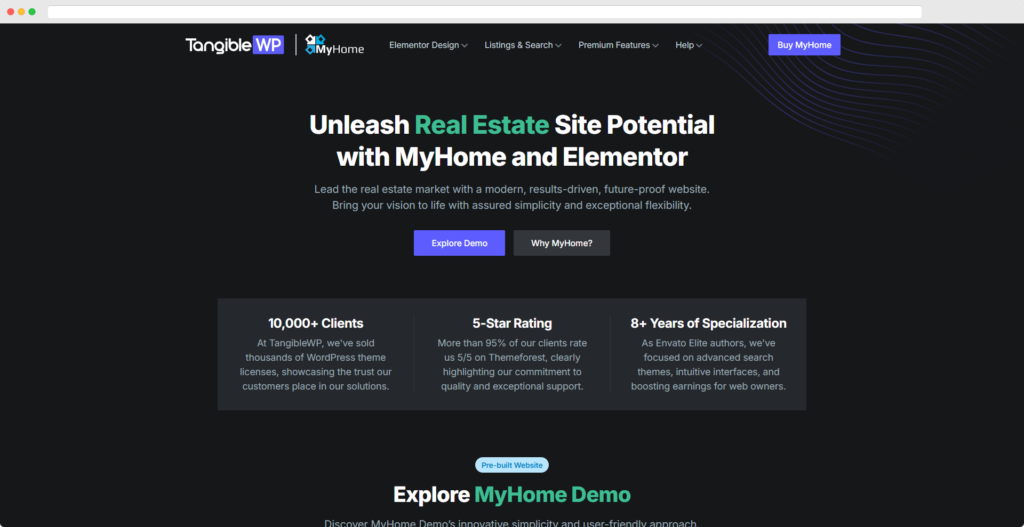Click the yellow minimize window dot
1024x527 pixels.
tap(22, 12)
